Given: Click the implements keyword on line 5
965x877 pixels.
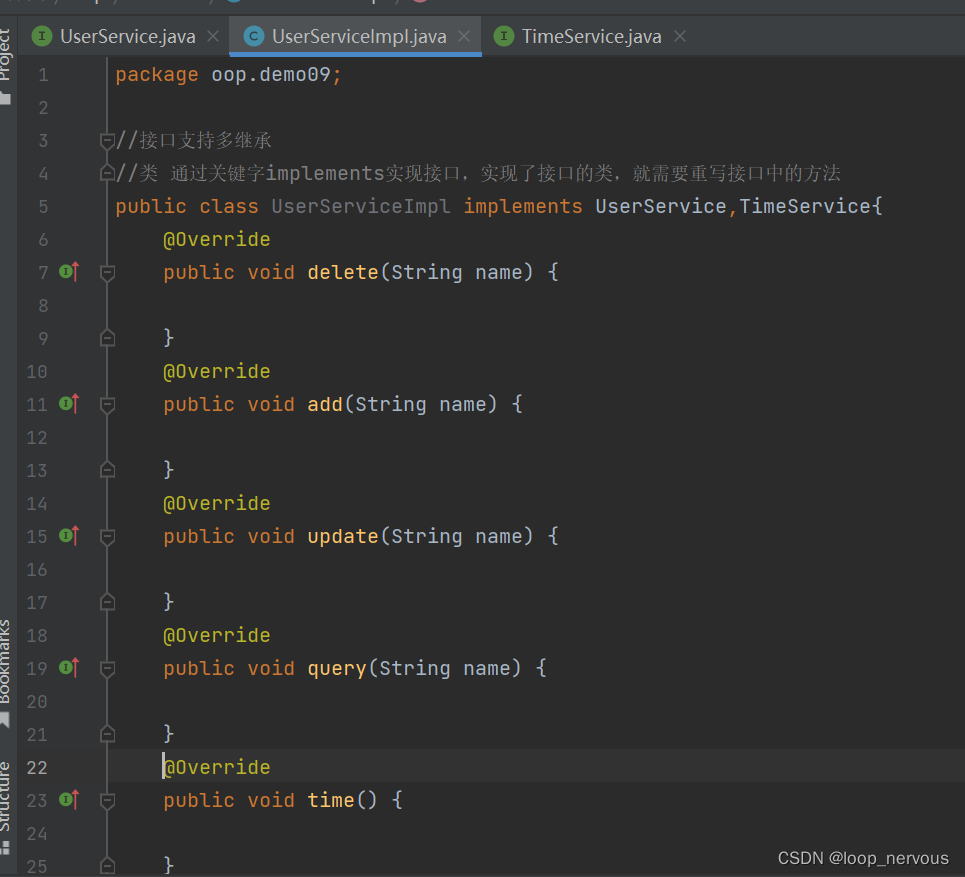Looking at the screenshot, I should (x=523, y=206).
